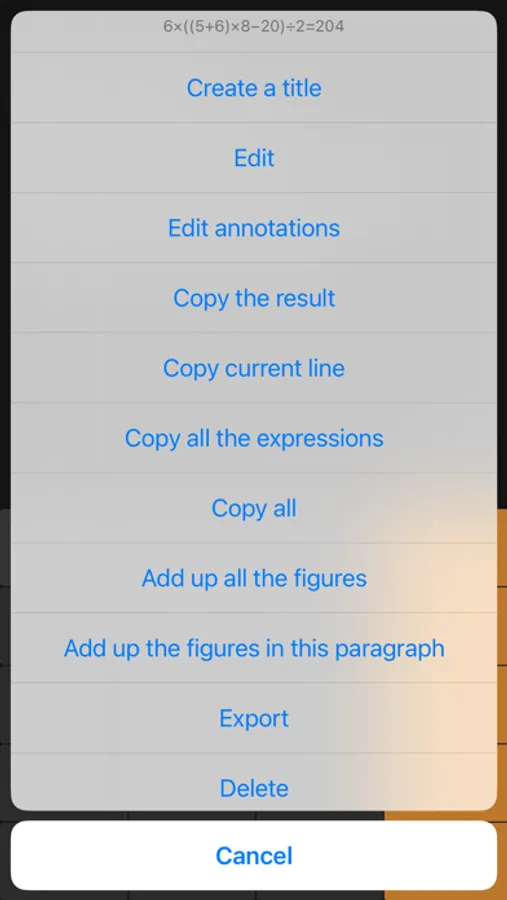The height and width of the screenshot is (900, 507).
Task: Choose Add up the figures in this paragraph
Action: pos(254,648)
